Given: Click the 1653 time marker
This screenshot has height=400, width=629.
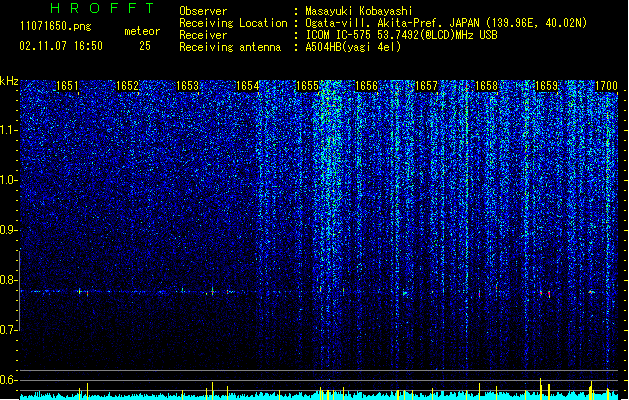Looking at the screenshot, I should pyautogui.click(x=187, y=86).
